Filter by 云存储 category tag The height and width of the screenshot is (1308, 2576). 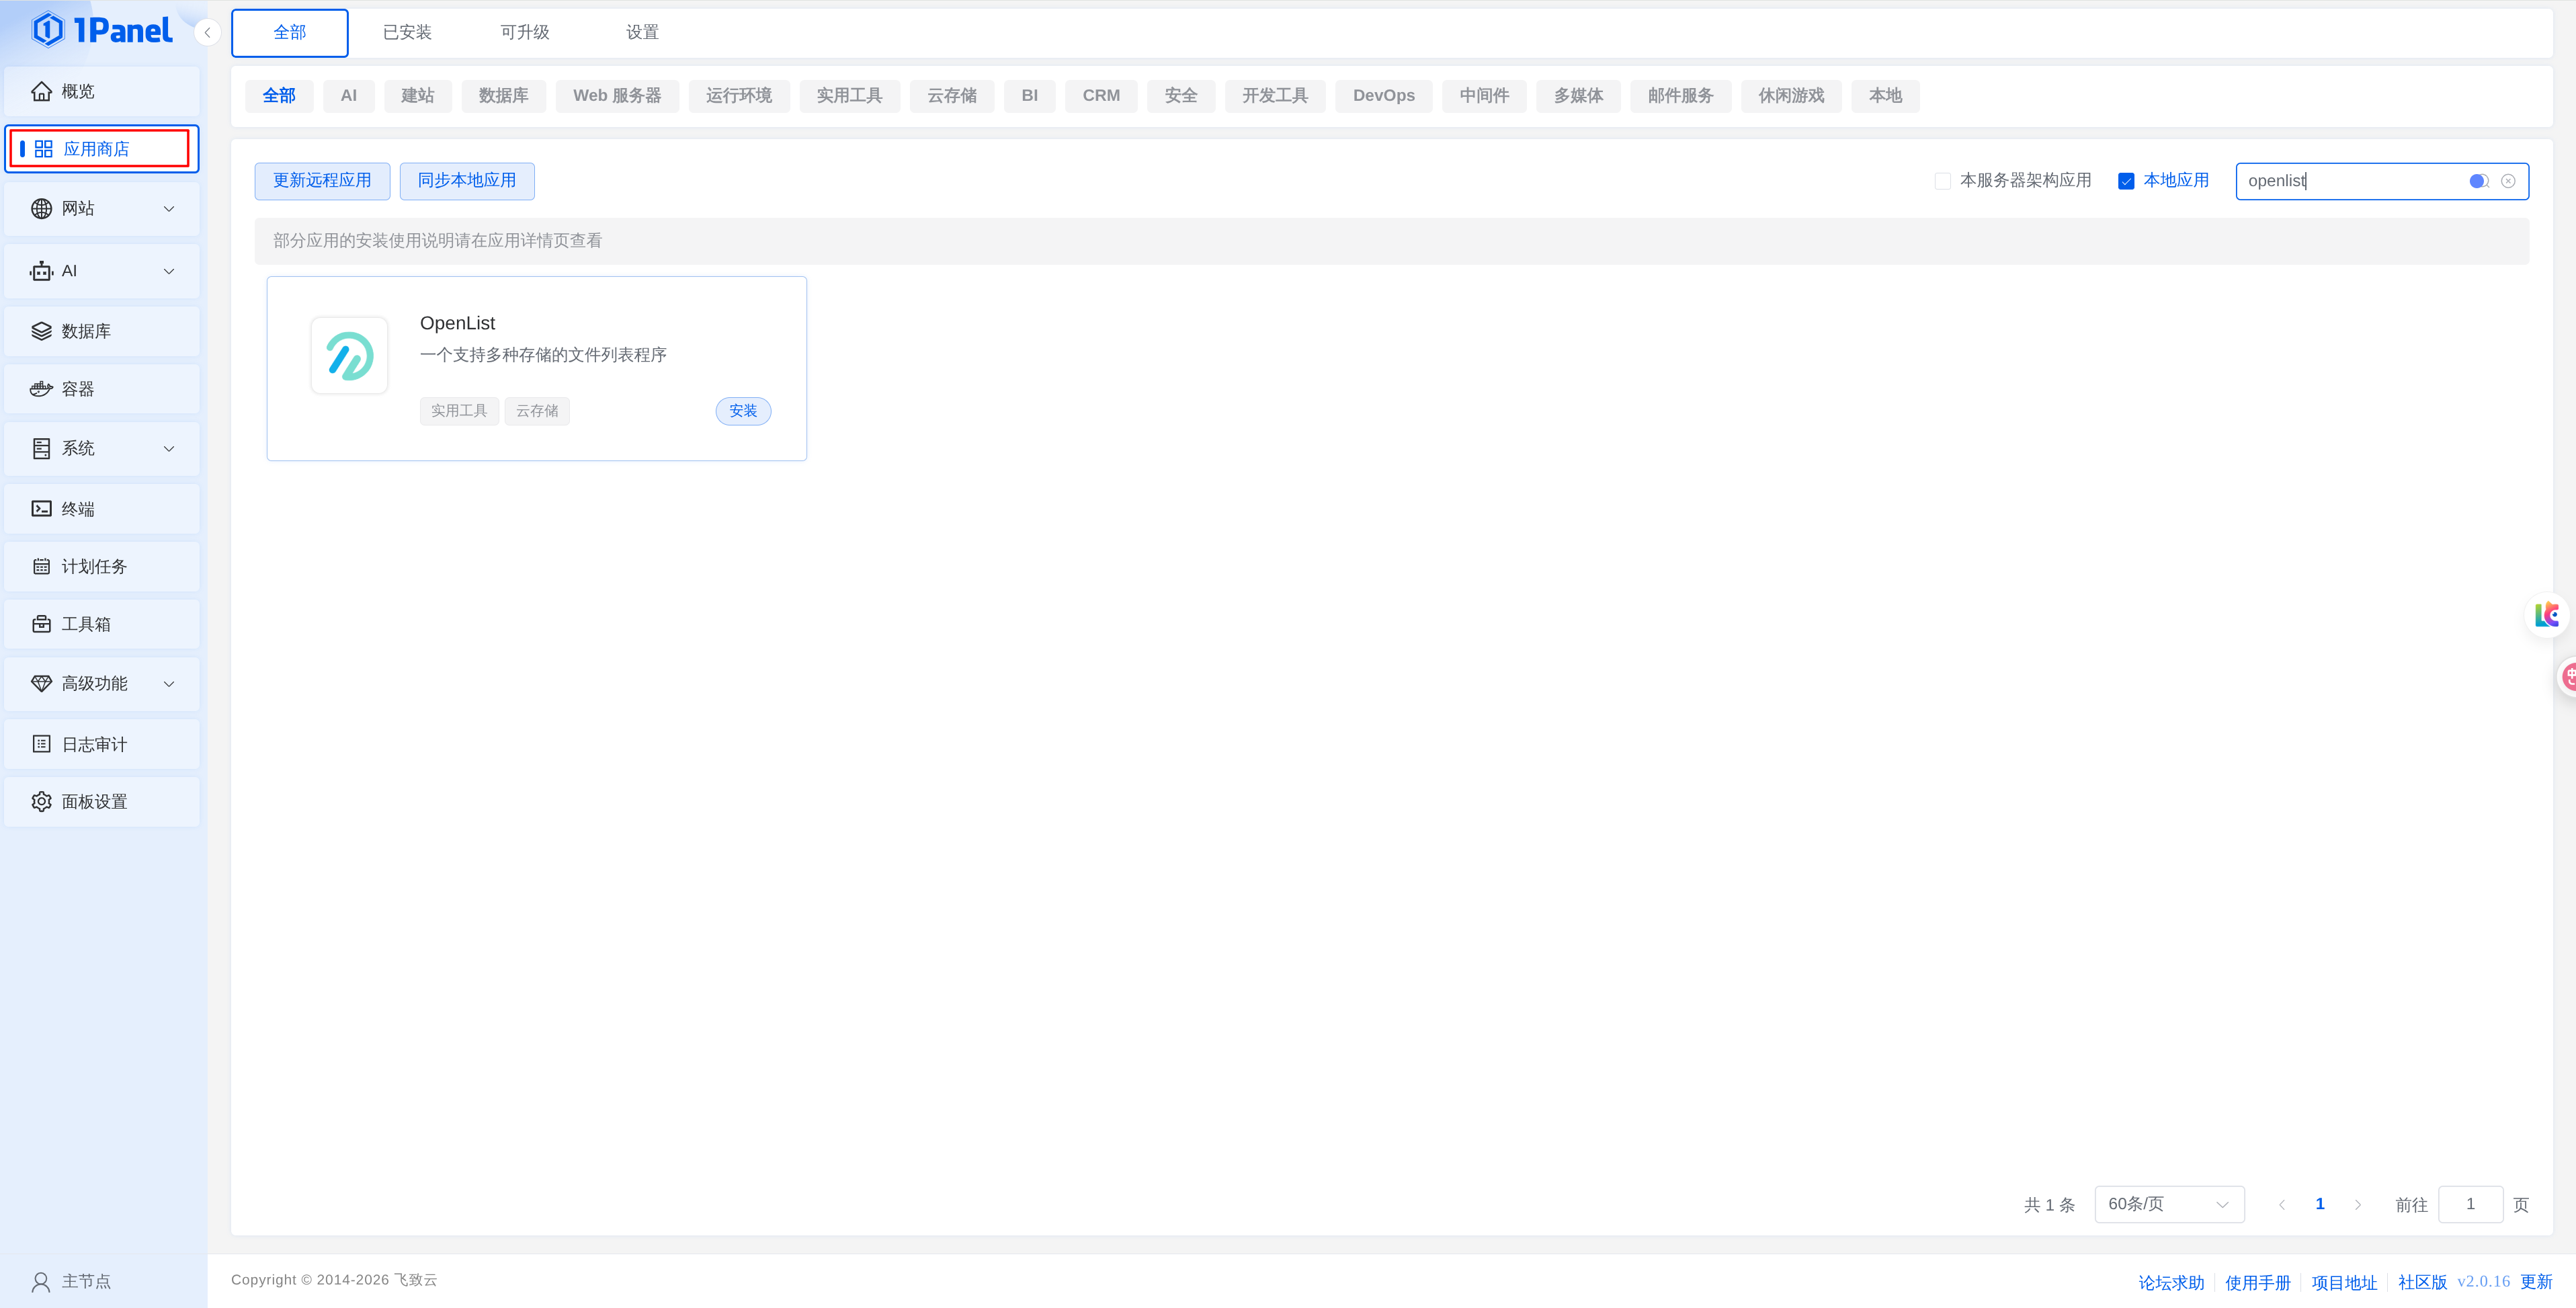pyautogui.click(x=952, y=96)
